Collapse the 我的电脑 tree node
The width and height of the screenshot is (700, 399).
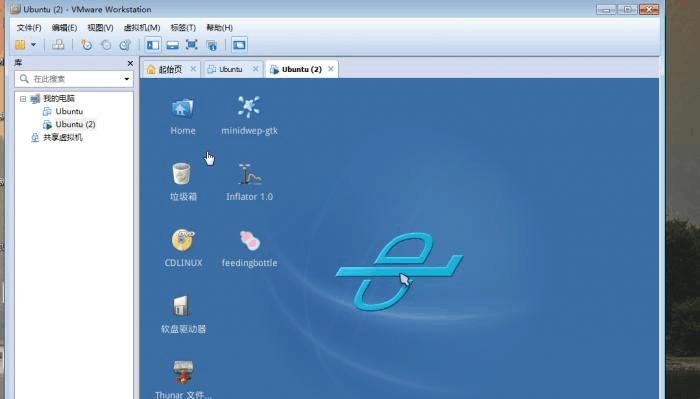[x=23, y=99]
